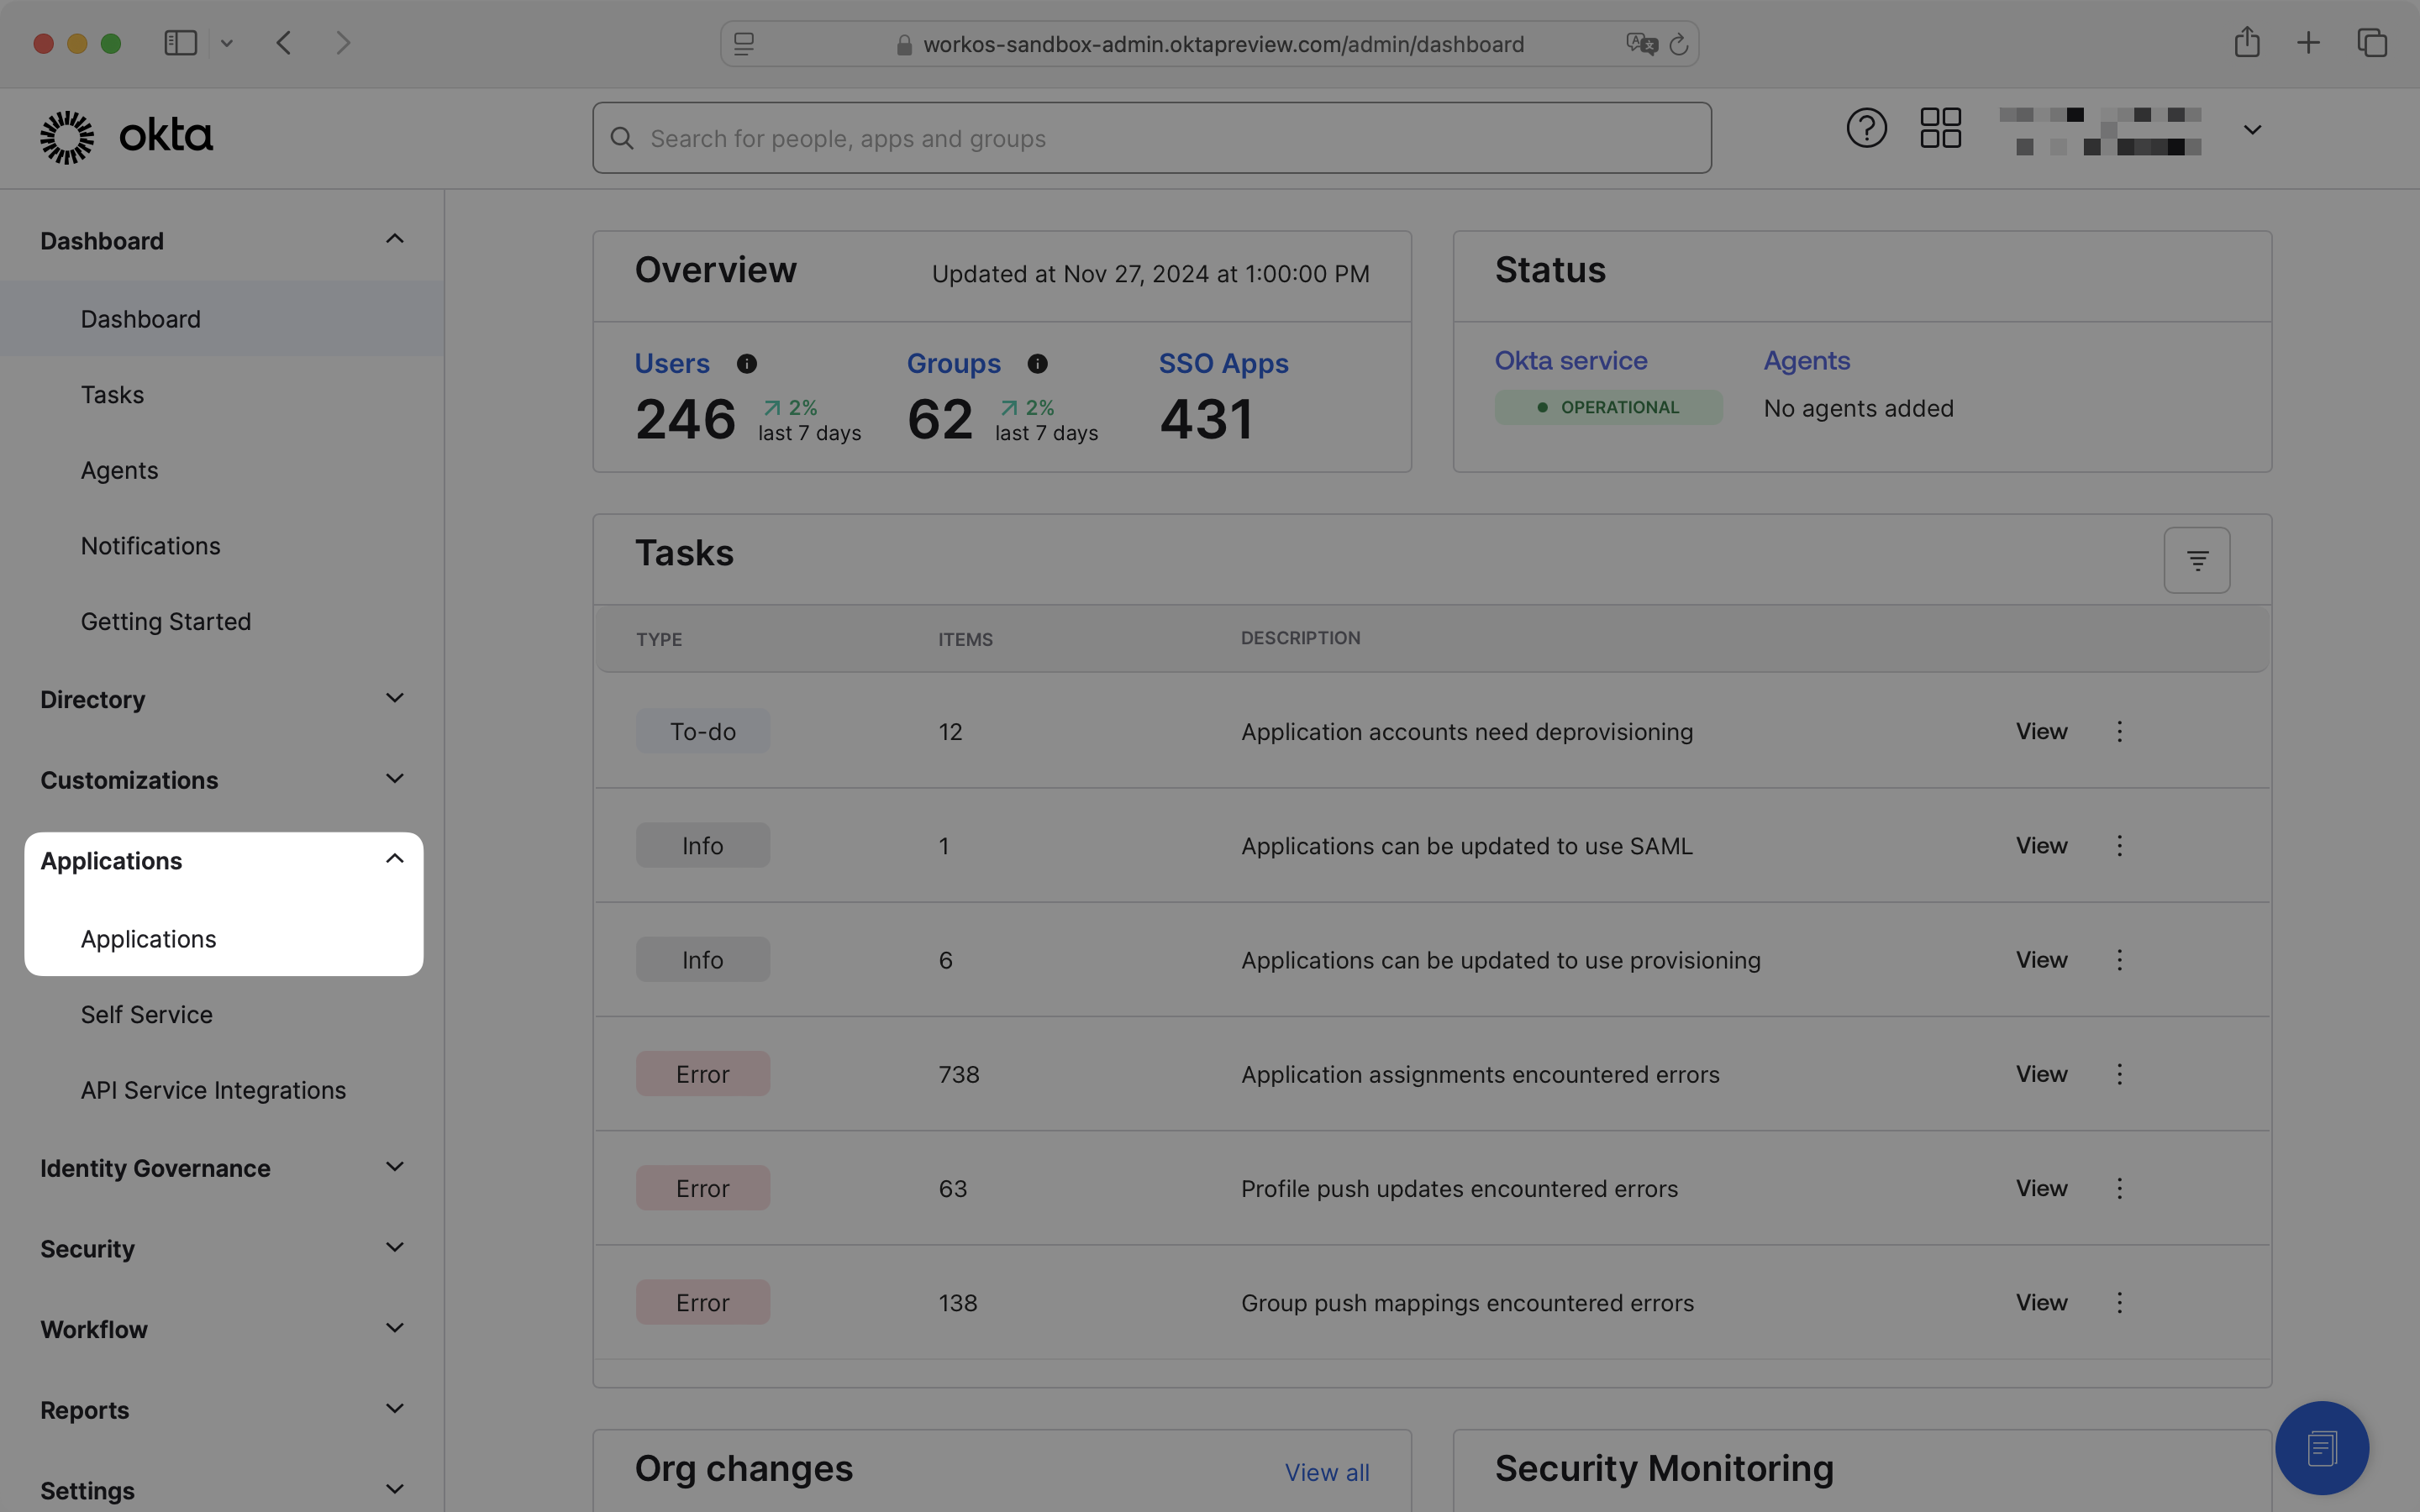Open the account dropdown at top right
Image resolution: width=2420 pixels, height=1512 pixels.
pos(2251,130)
